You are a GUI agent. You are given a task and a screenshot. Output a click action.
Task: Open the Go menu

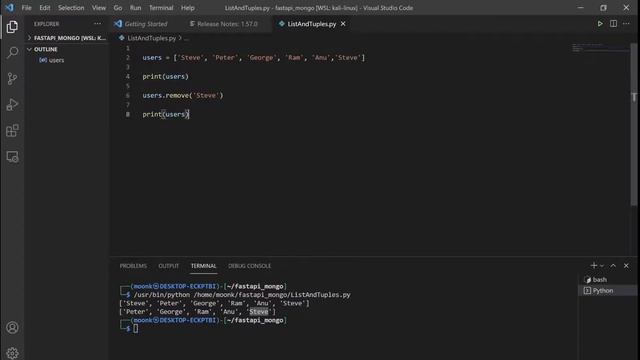tap(118, 8)
